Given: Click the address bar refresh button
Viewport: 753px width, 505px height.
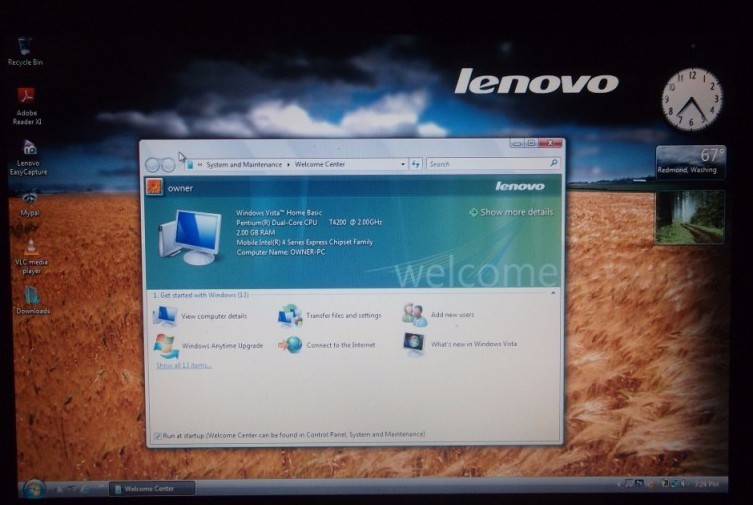Looking at the screenshot, I should 416,164.
